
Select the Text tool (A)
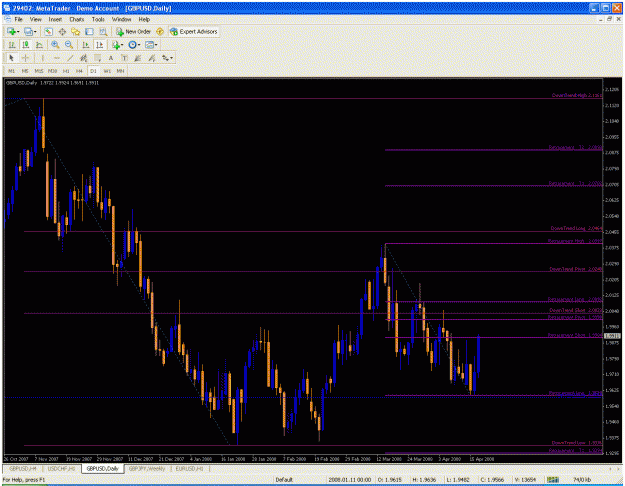(x=111, y=58)
